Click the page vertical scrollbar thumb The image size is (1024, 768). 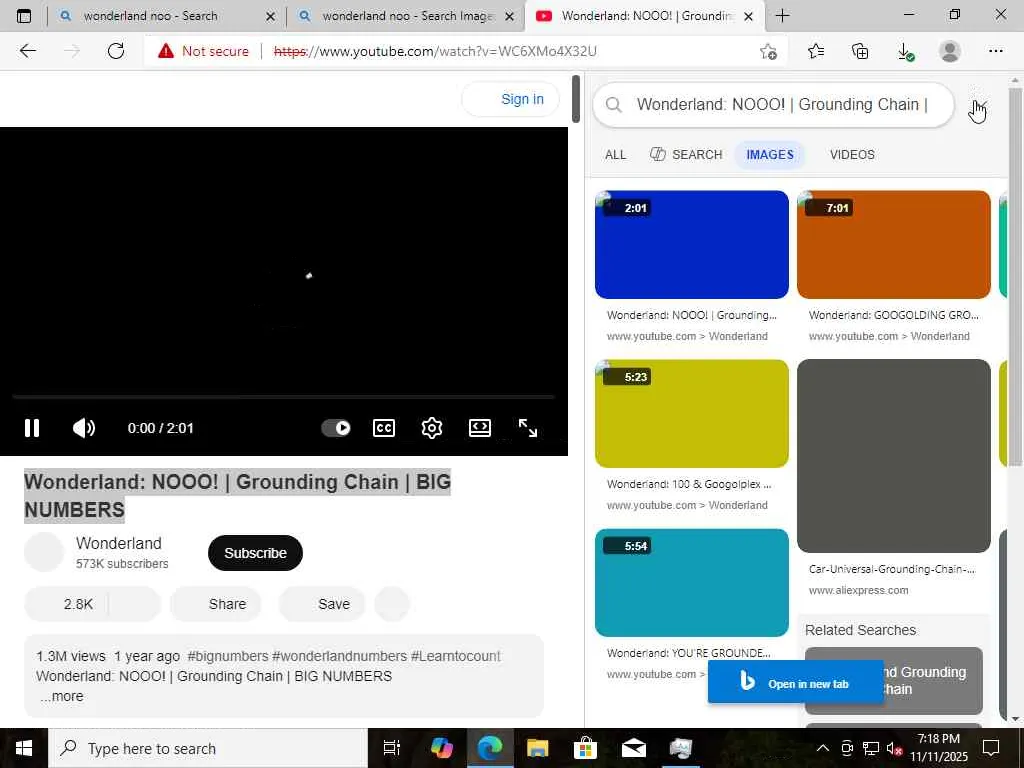point(575,99)
